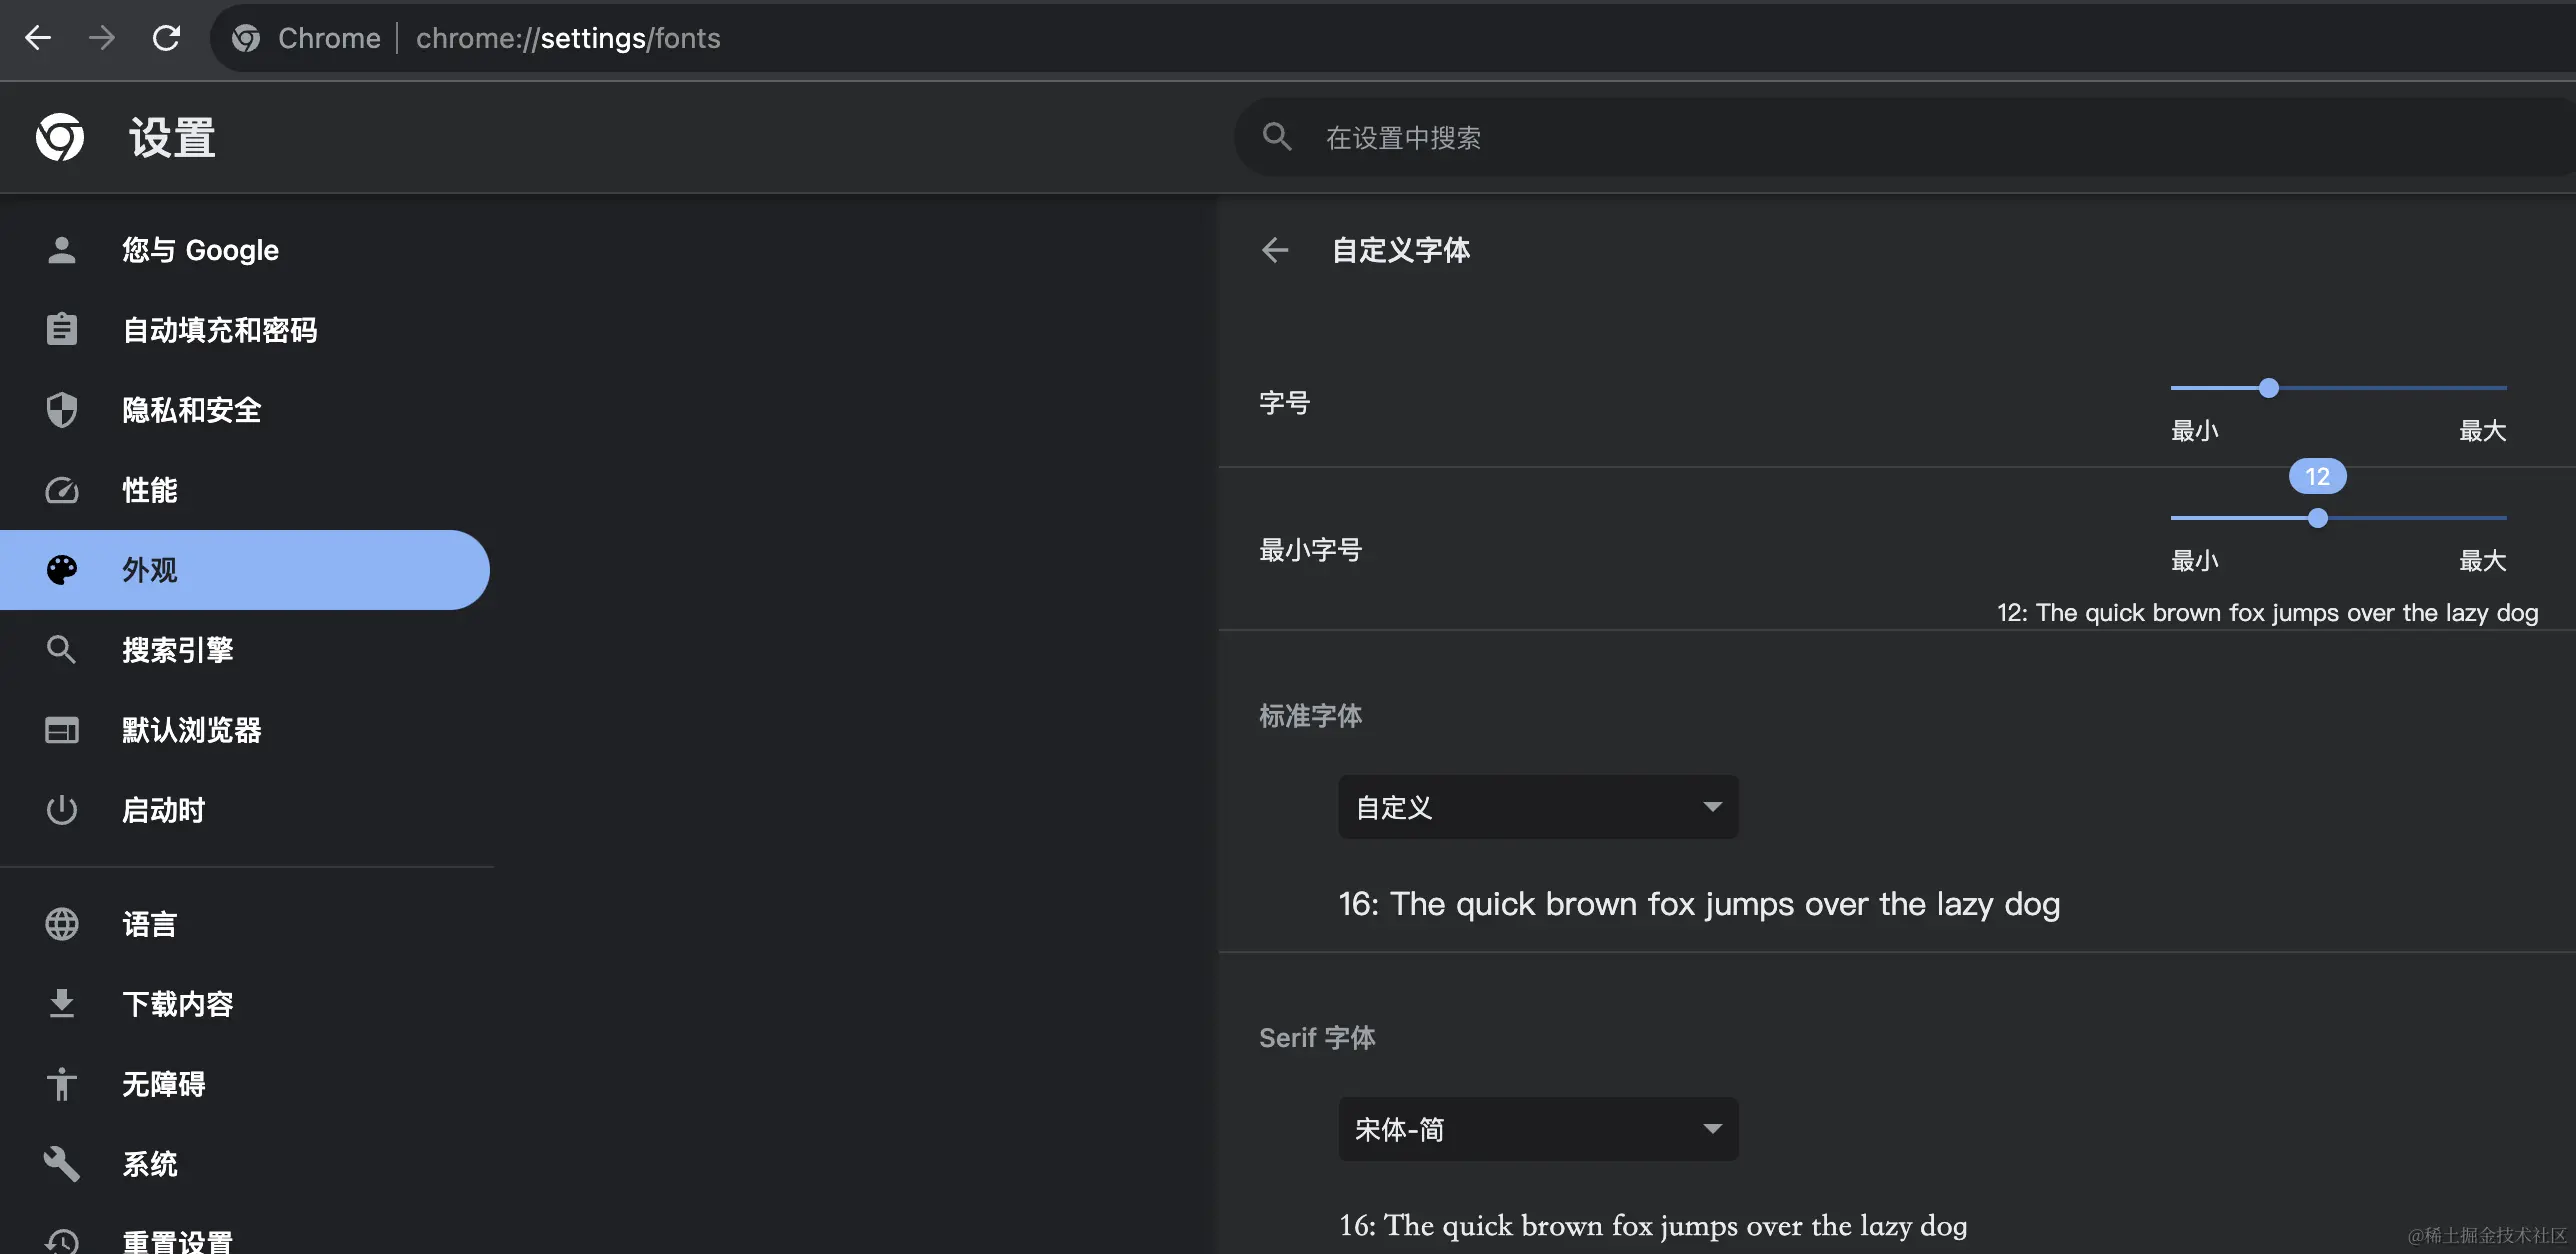
Task: Expand the Serif 字体 宋体-简 dropdown
Action: (1537, 1129)
